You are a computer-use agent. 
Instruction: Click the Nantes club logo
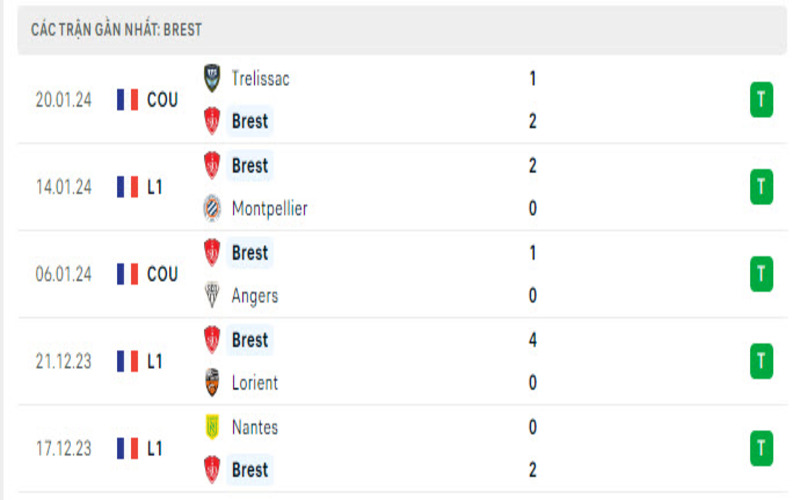point(212,427)
